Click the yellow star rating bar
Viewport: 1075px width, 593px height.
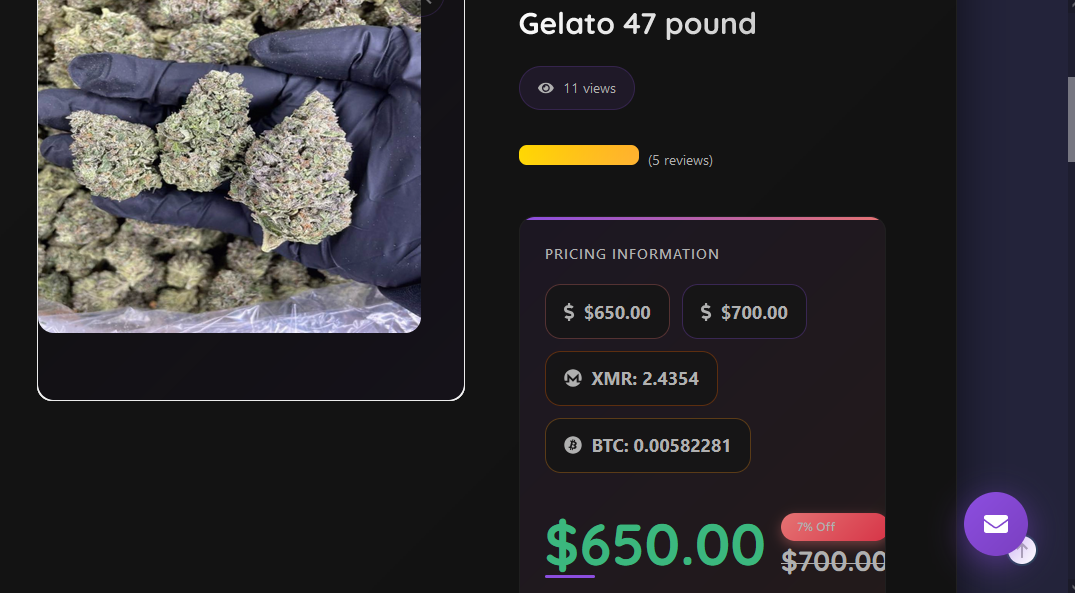click(x=578, y=155)
